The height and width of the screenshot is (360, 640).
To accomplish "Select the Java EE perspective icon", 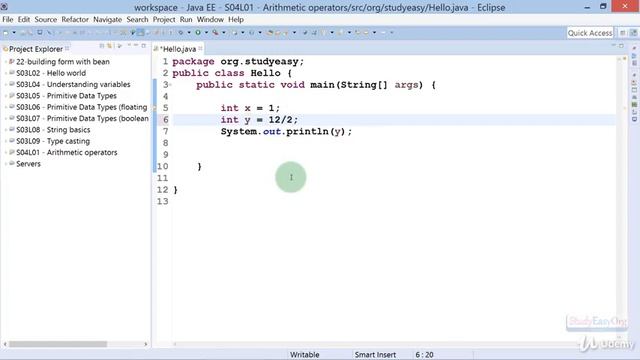I will 633,33.
